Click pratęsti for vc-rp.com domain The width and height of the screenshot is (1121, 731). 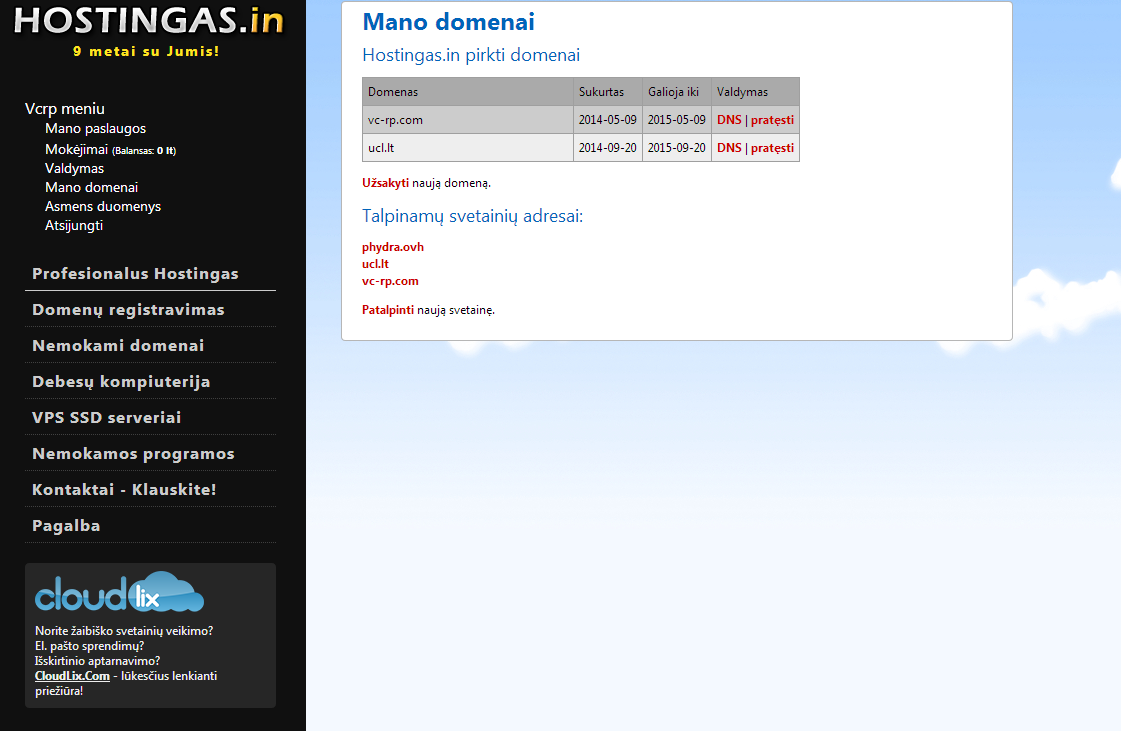(x=772, y=120)
